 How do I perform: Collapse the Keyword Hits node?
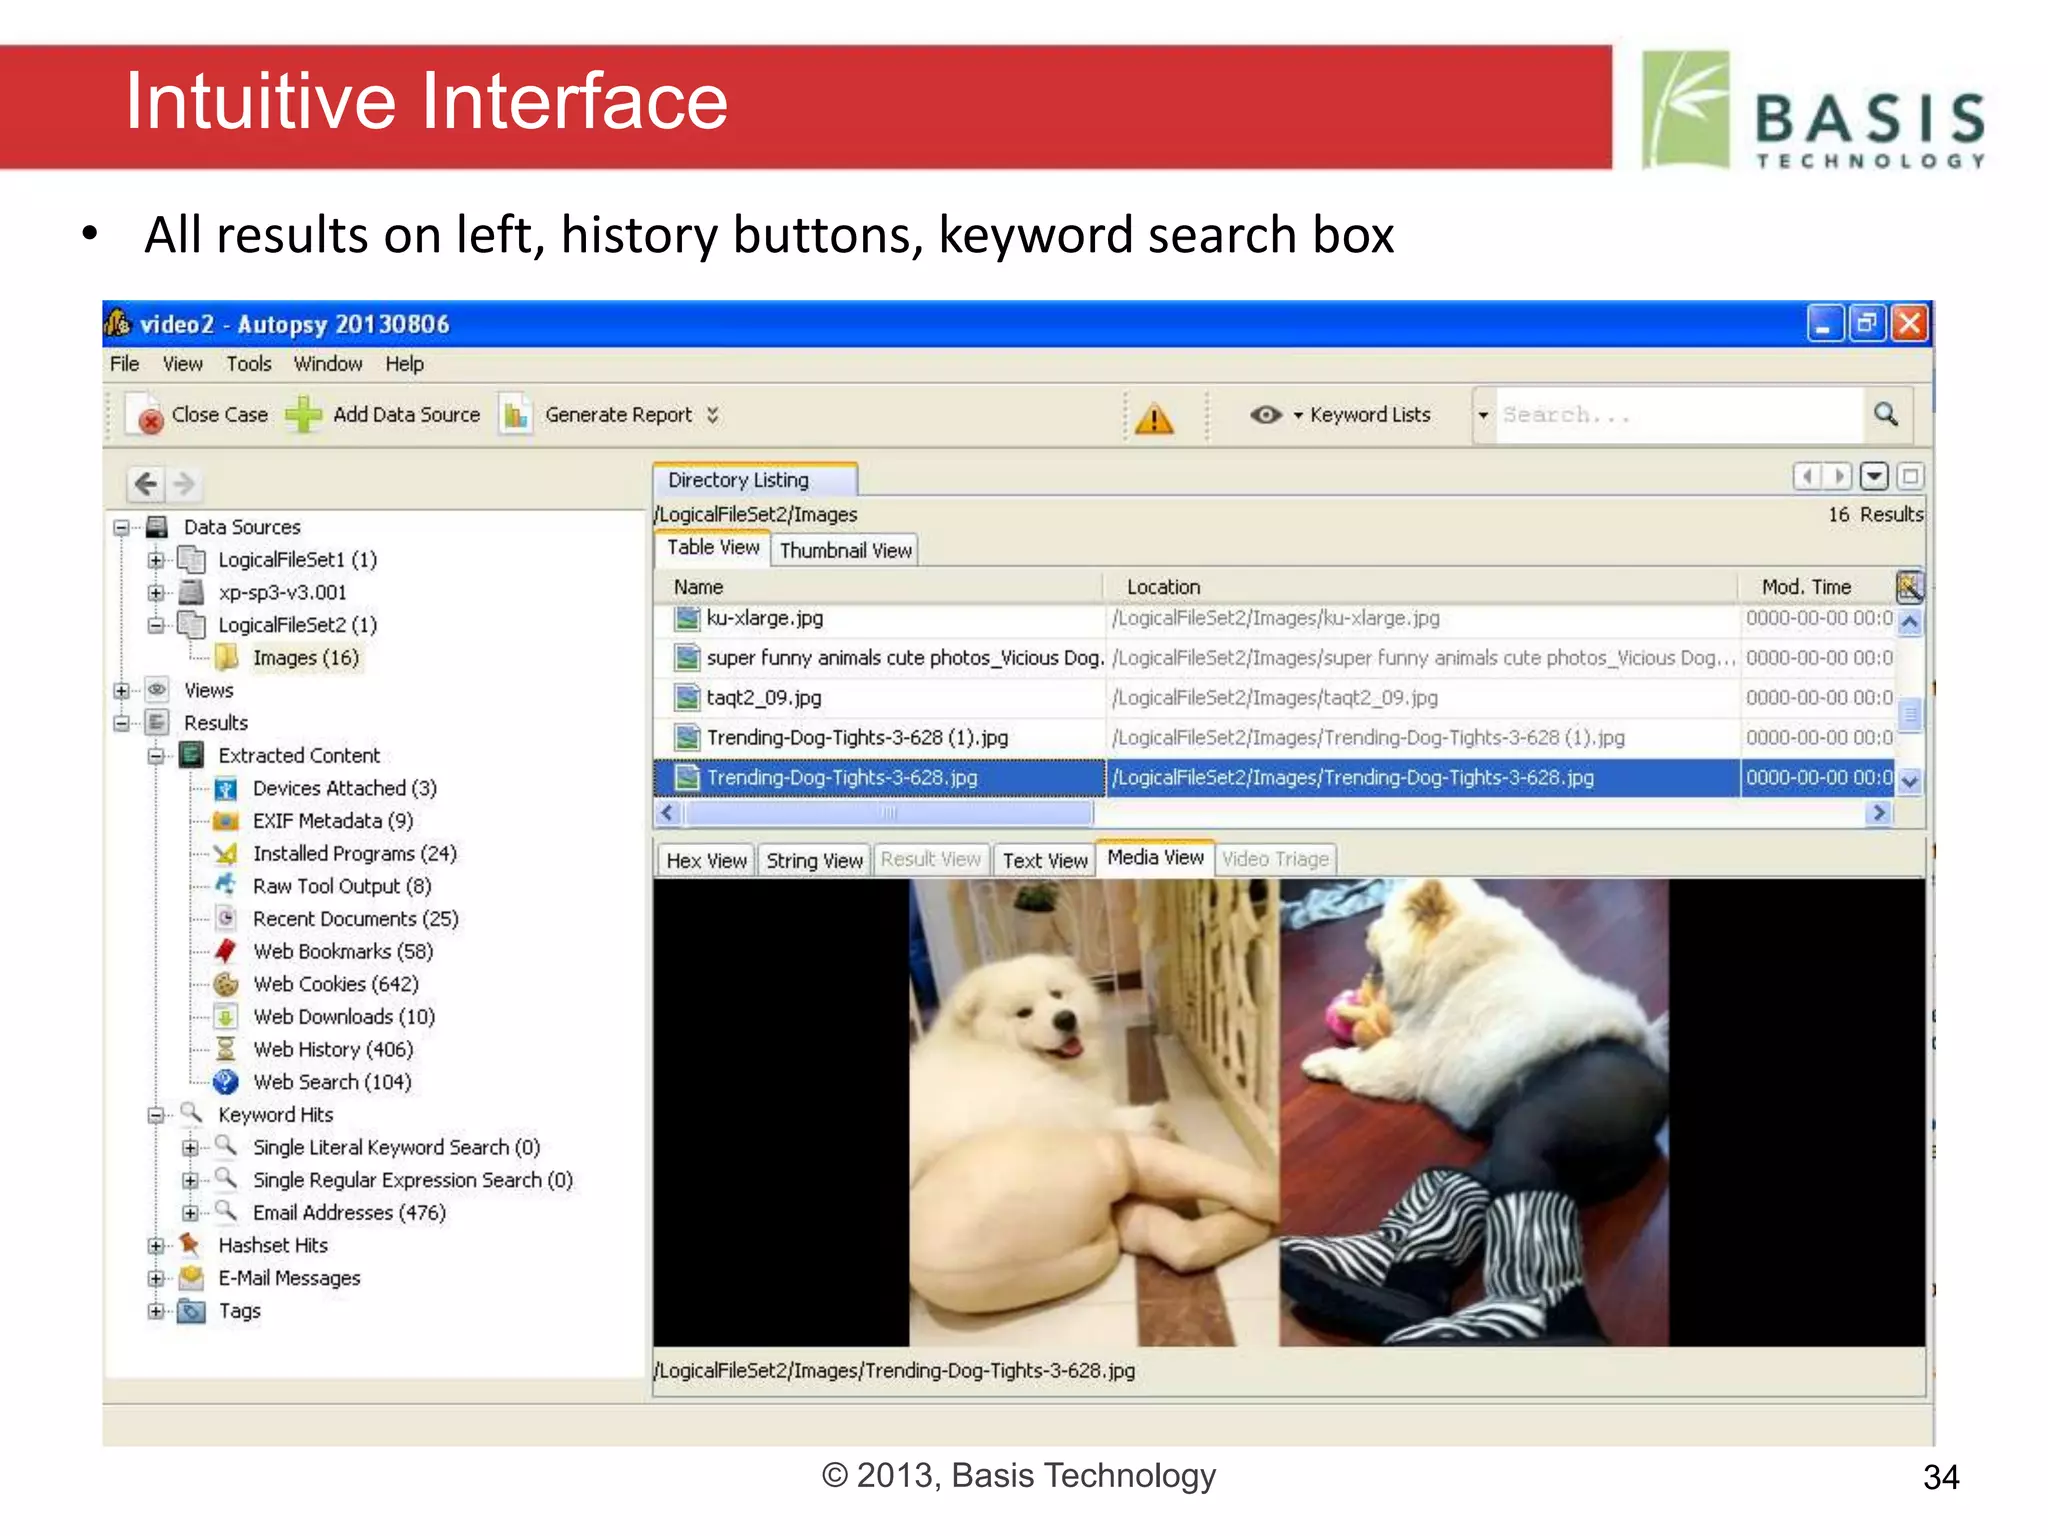[x=156, y=1115]
